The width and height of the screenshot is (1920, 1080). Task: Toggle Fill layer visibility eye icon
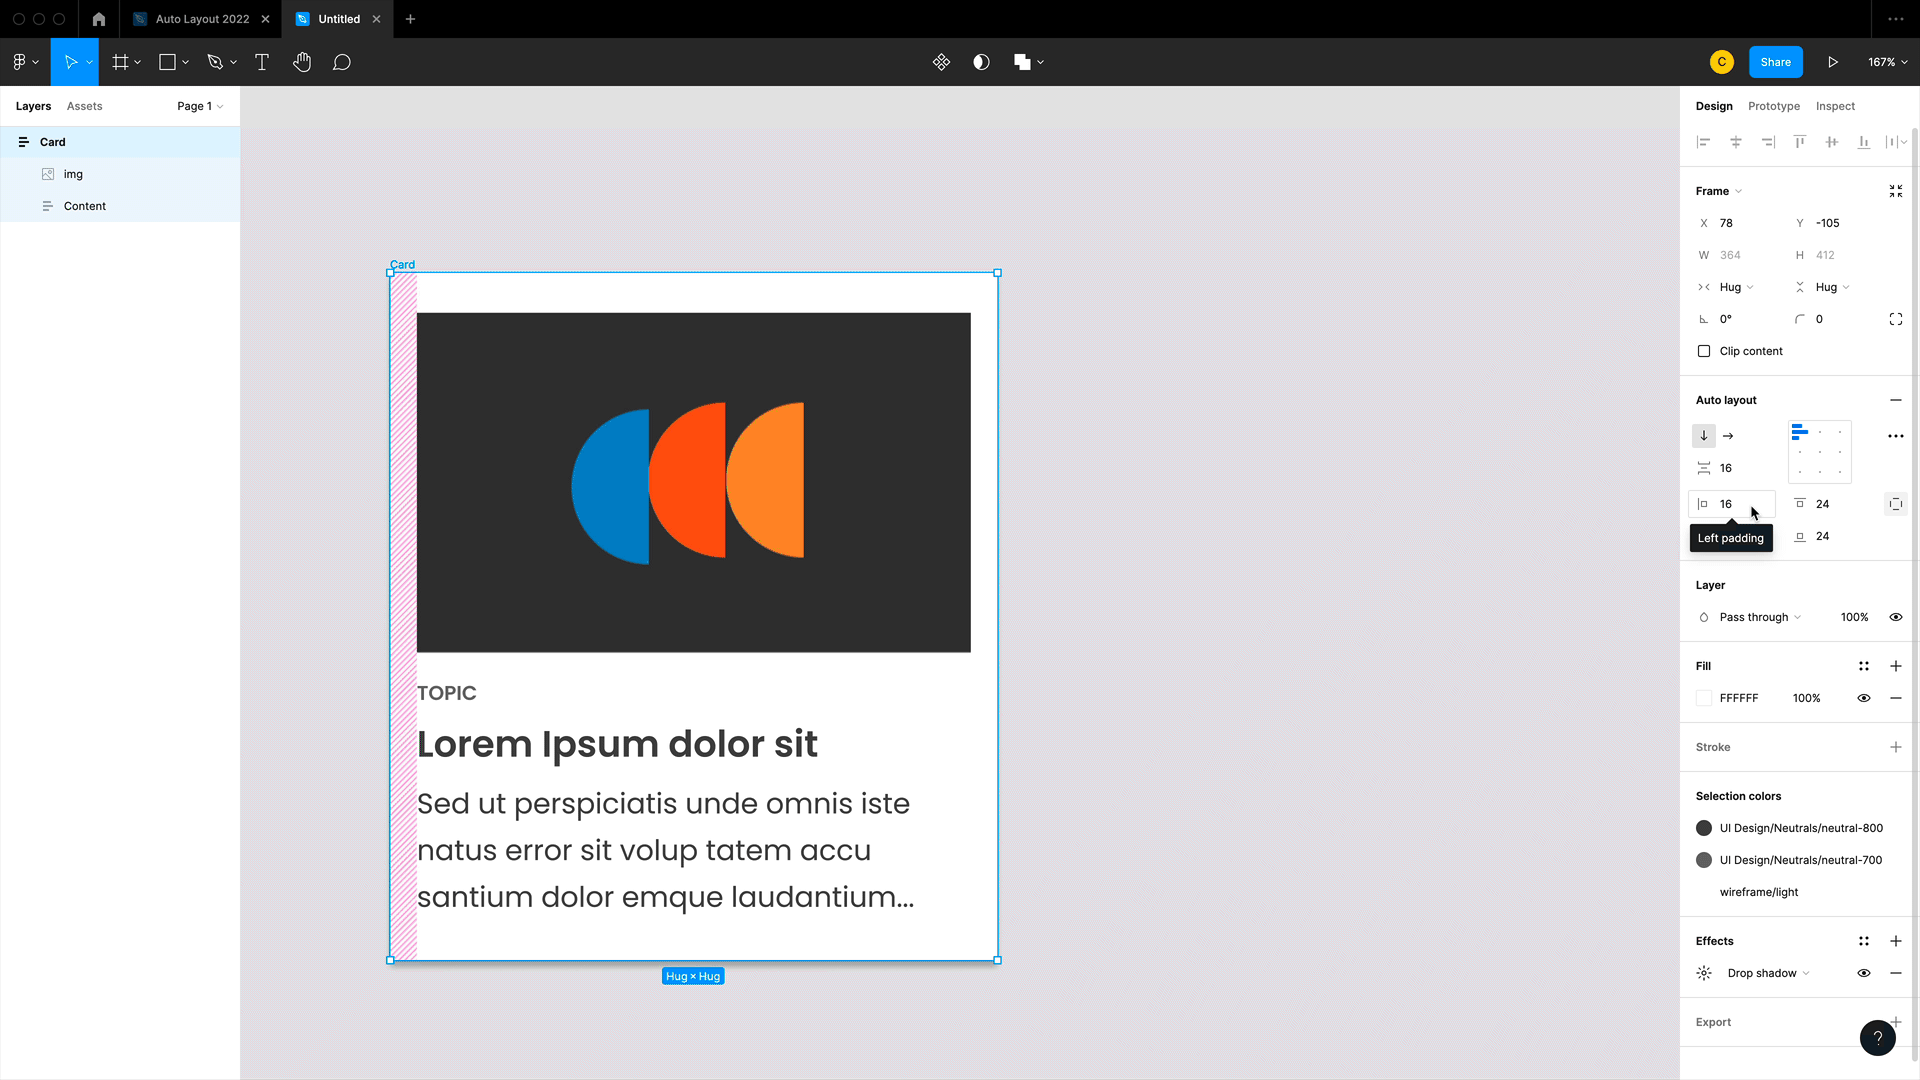[x=1865, y=698]
